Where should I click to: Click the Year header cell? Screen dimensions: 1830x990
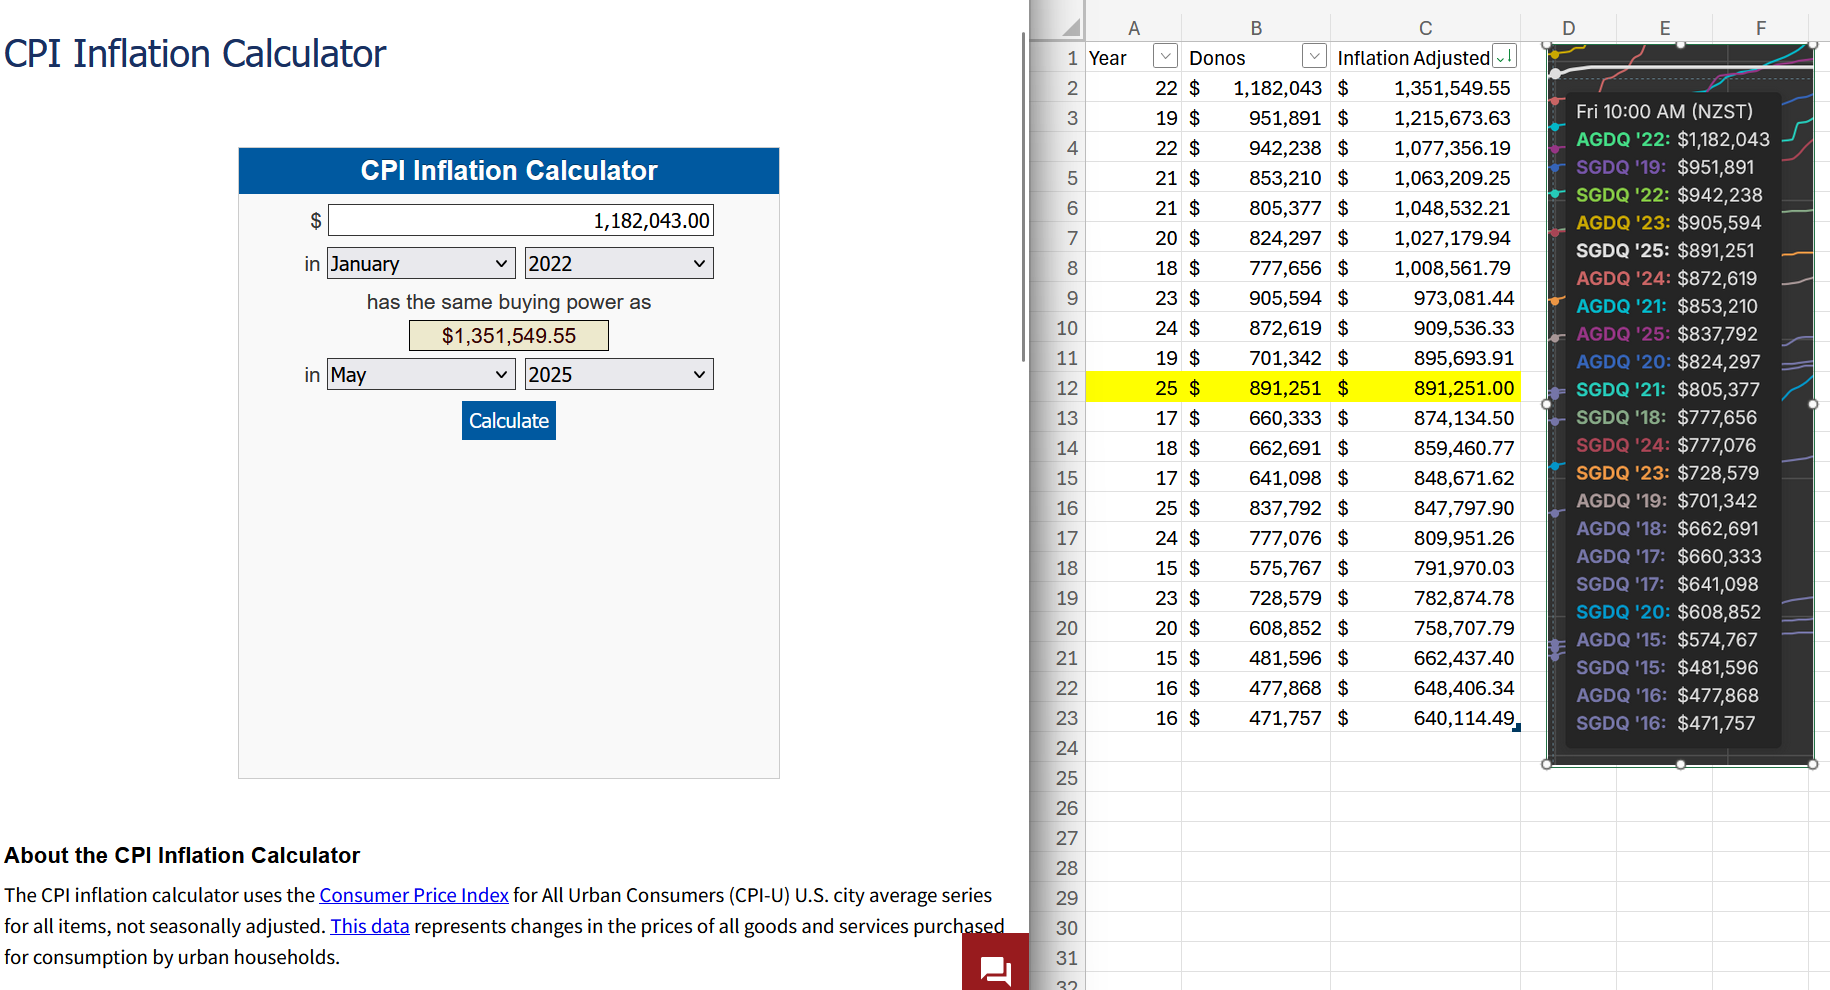1134,58
